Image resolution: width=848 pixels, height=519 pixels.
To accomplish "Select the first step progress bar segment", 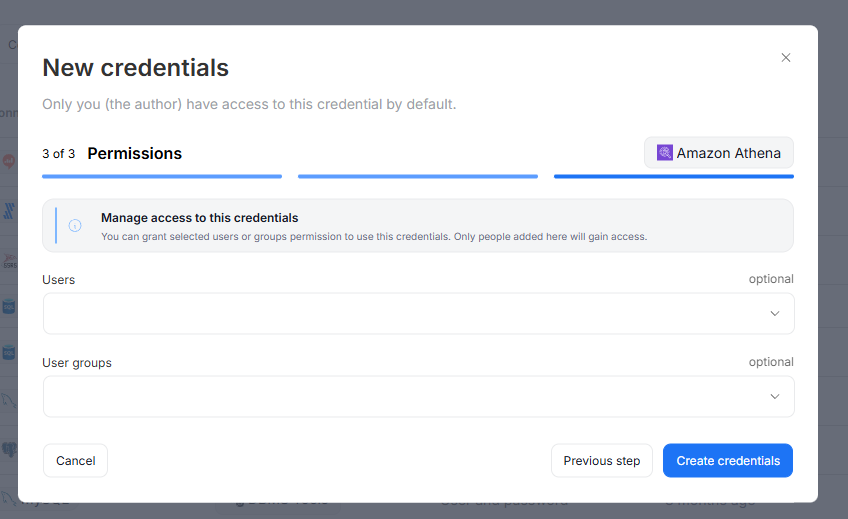I will click(x=162, y=177).
